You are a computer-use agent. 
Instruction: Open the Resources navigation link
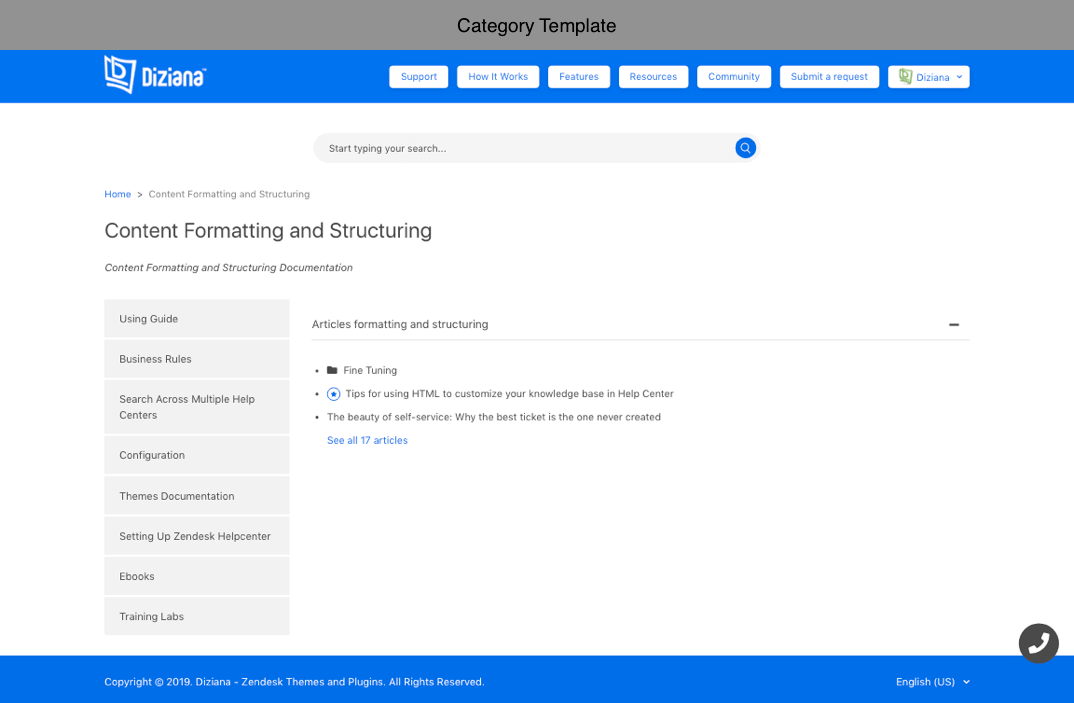(653, 77)
